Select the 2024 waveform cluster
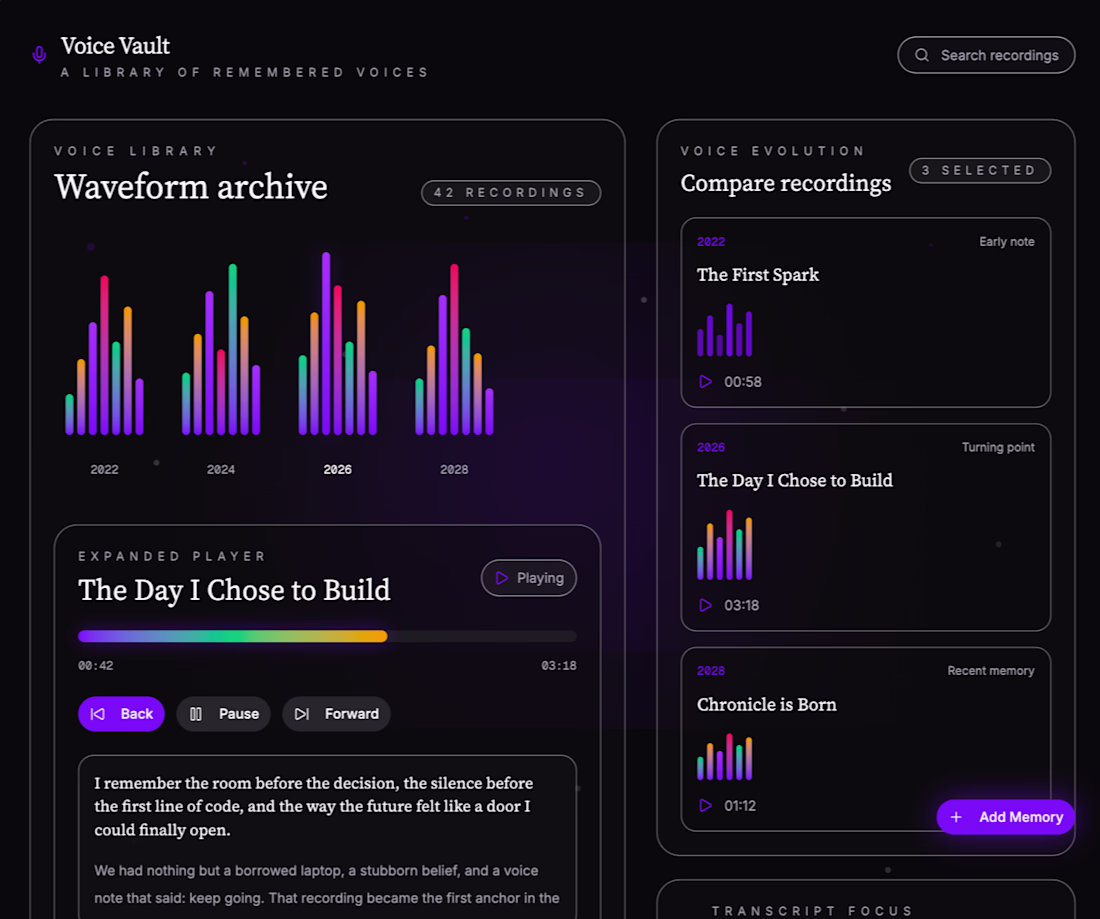 click(221, 349)
